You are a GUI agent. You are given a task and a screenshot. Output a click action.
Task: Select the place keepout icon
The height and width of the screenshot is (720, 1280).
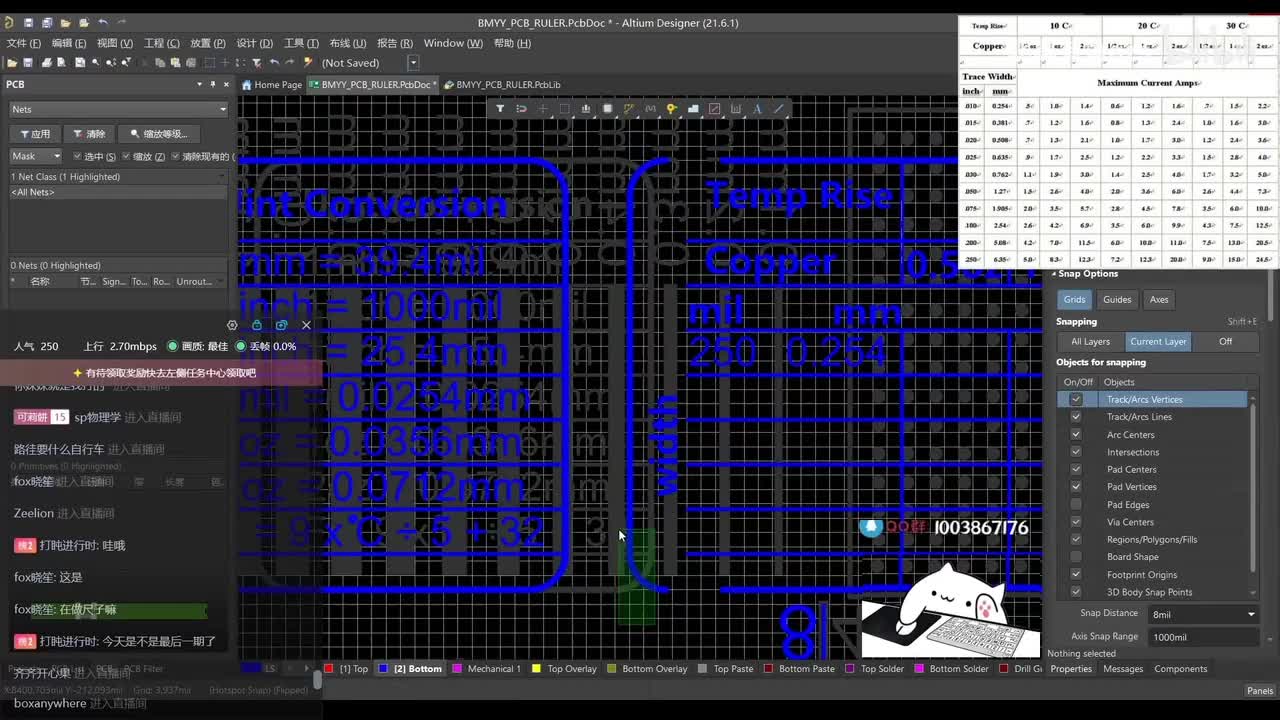(x=714, y=109)
